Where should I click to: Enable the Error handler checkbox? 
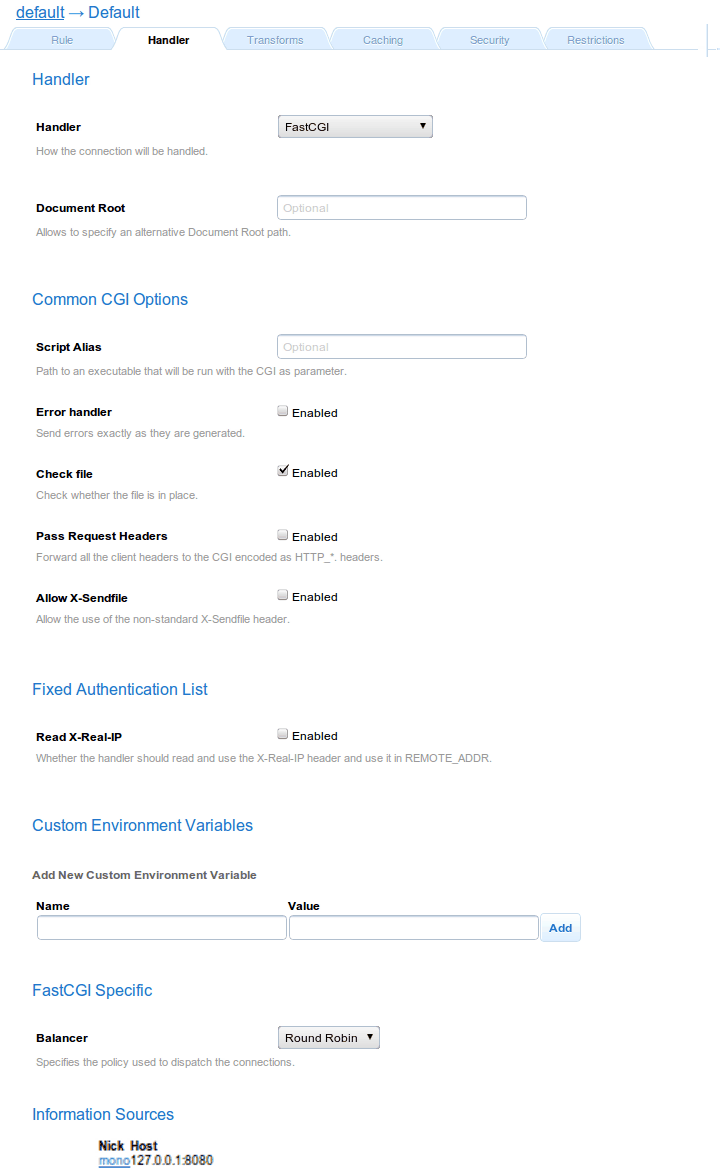click(x=283, y=411)
